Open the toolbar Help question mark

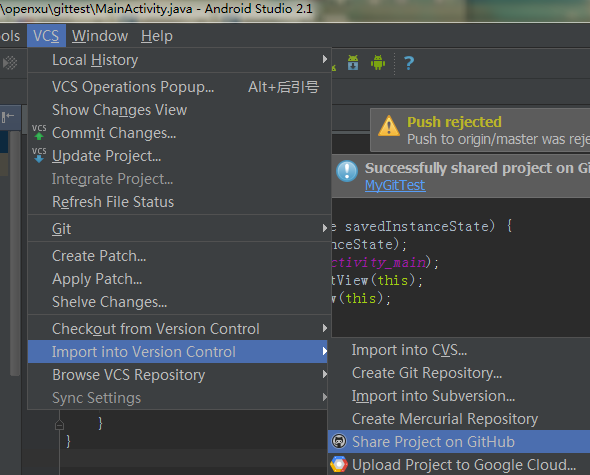pyautogui.click(x=409, y=63)
